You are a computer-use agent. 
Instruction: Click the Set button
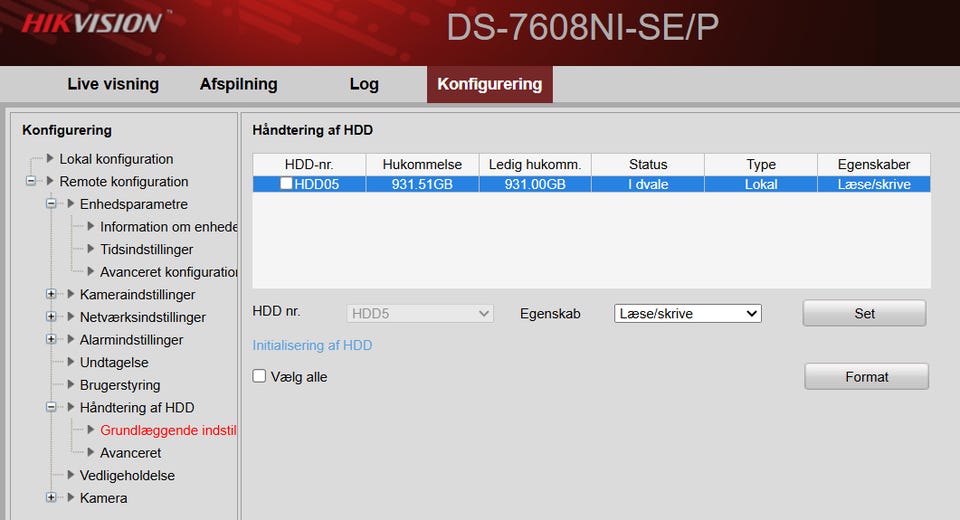tap(864, 314)
